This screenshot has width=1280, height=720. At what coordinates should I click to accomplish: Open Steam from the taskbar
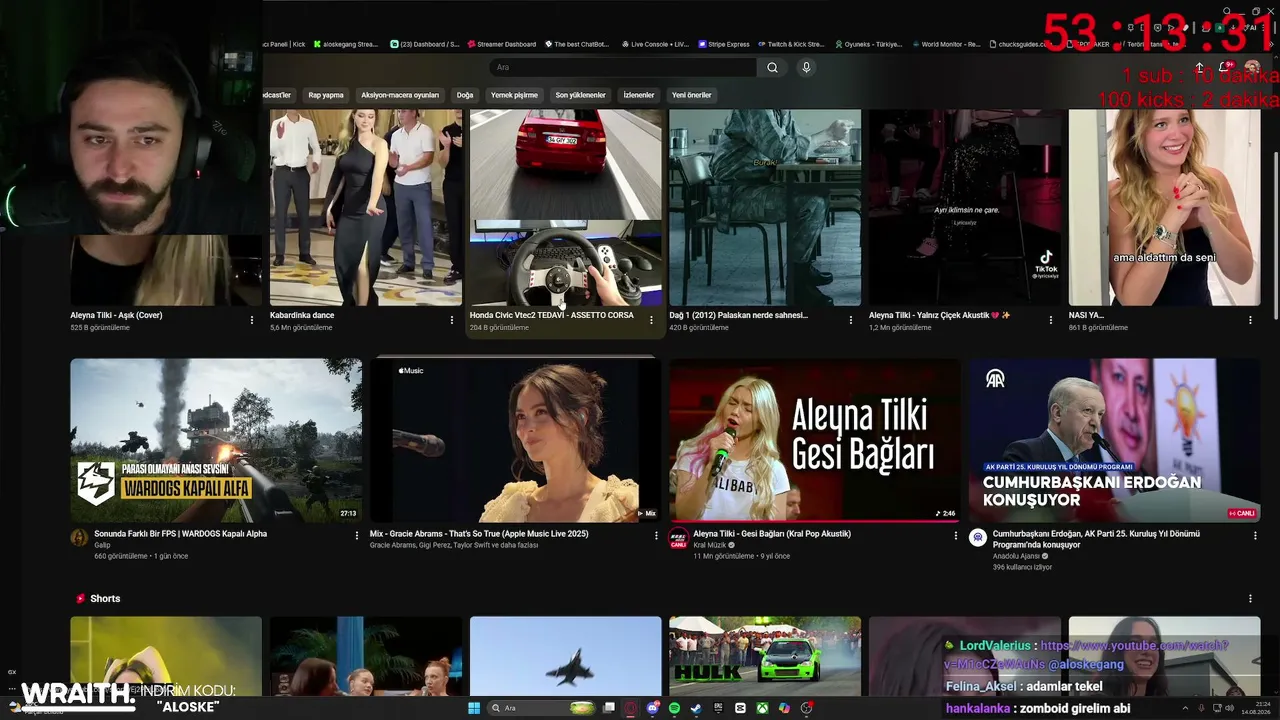click(x=696, y=708)
